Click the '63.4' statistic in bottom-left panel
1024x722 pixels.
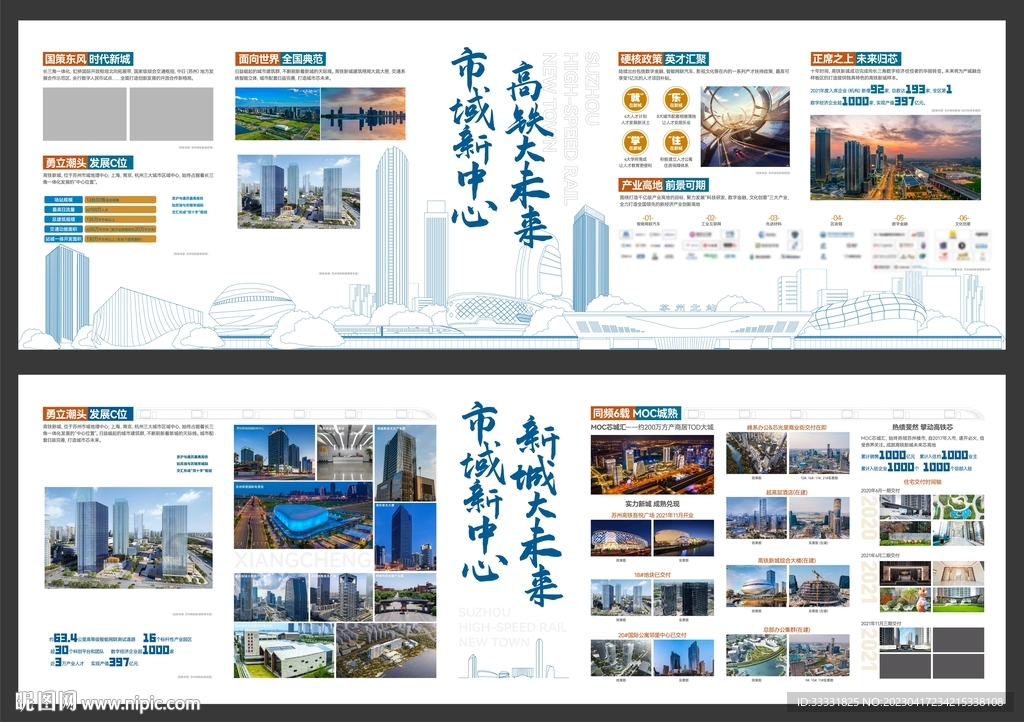click(65, 638)
